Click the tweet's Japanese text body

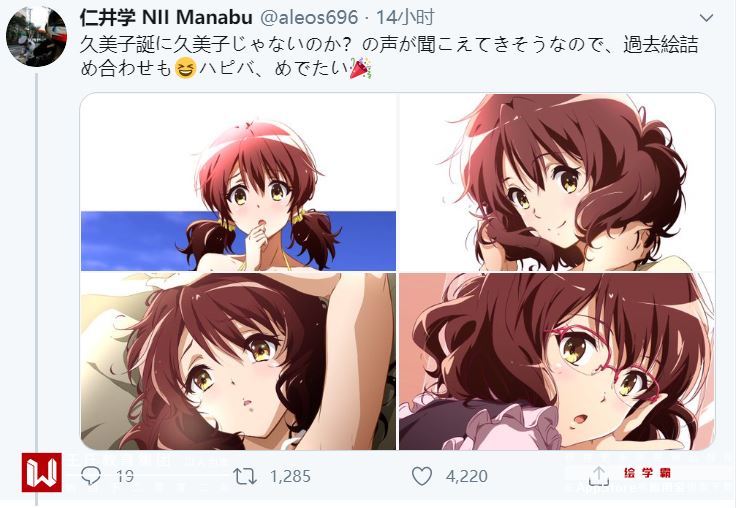[x=389, y=56]
